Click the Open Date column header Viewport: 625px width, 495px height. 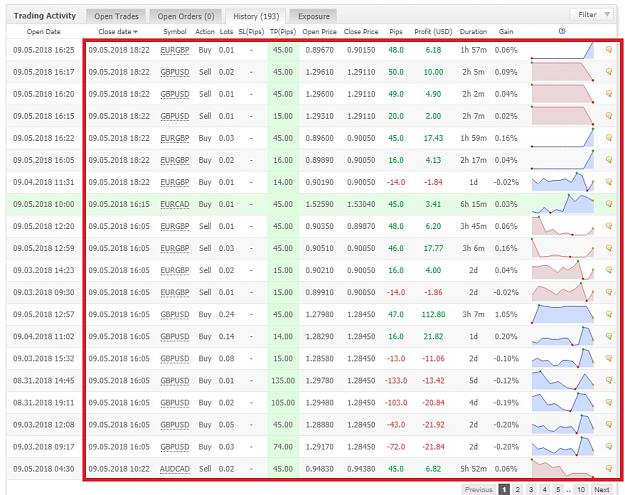pyautogui.click(x=43, y=31)
